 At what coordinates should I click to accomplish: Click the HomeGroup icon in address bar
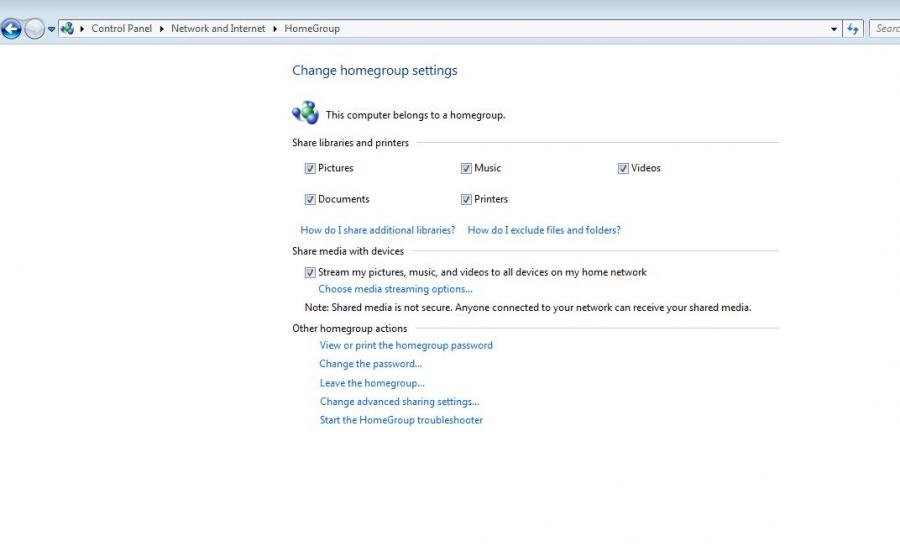pyautogui.click(x=67, y=29)
